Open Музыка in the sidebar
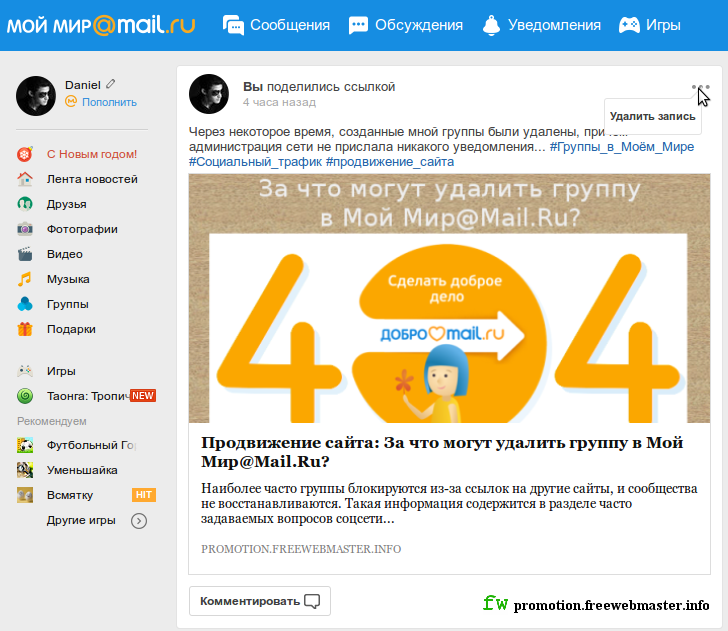 [x=68, y=280]
